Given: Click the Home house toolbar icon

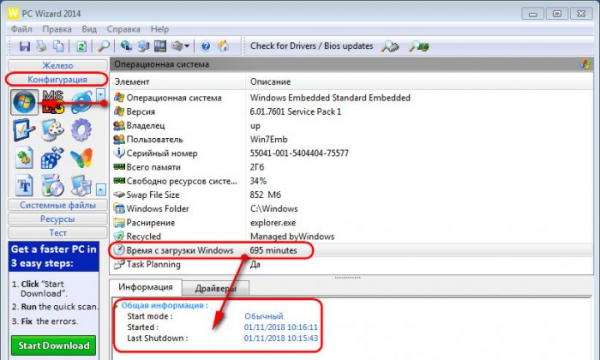Looking at the screenshot, I should [223, 46].
